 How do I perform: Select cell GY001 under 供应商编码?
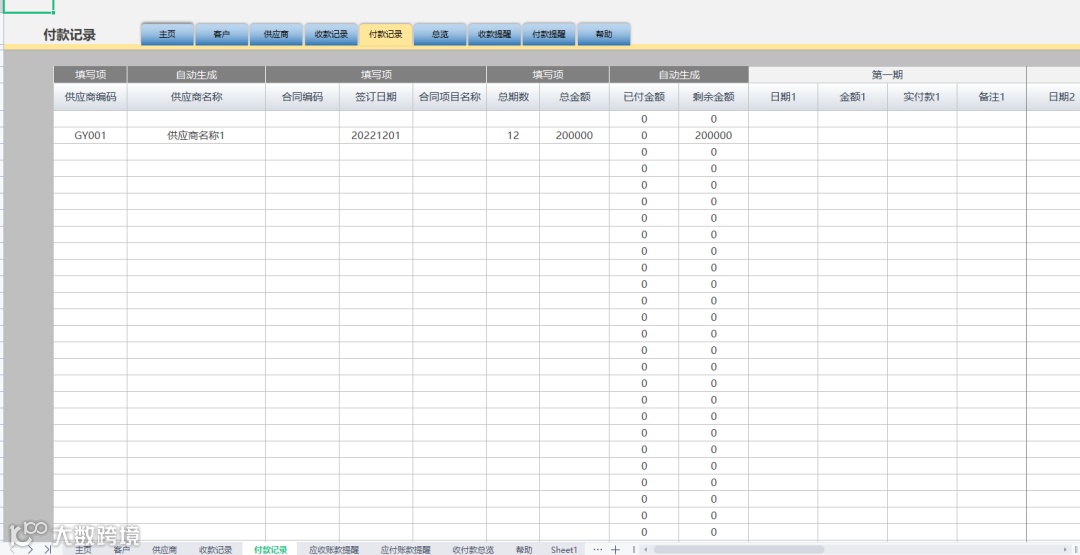click(90, 136)
